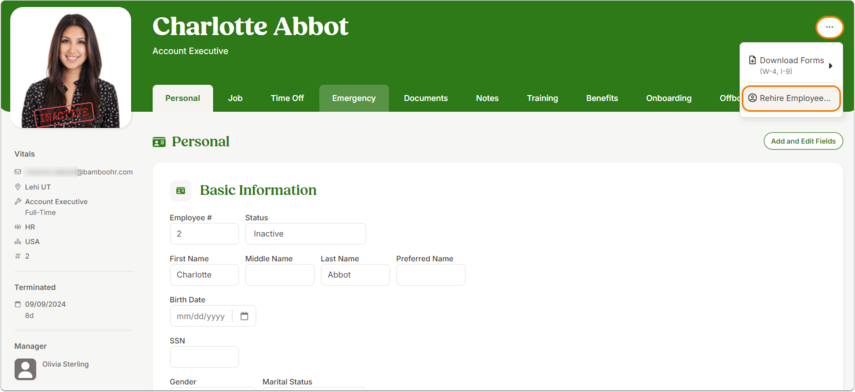The width and height of the screenshot is (855, 392).
Task: Click the Preferred Name field
Action: pyautogui.click(x=431, y=275)
